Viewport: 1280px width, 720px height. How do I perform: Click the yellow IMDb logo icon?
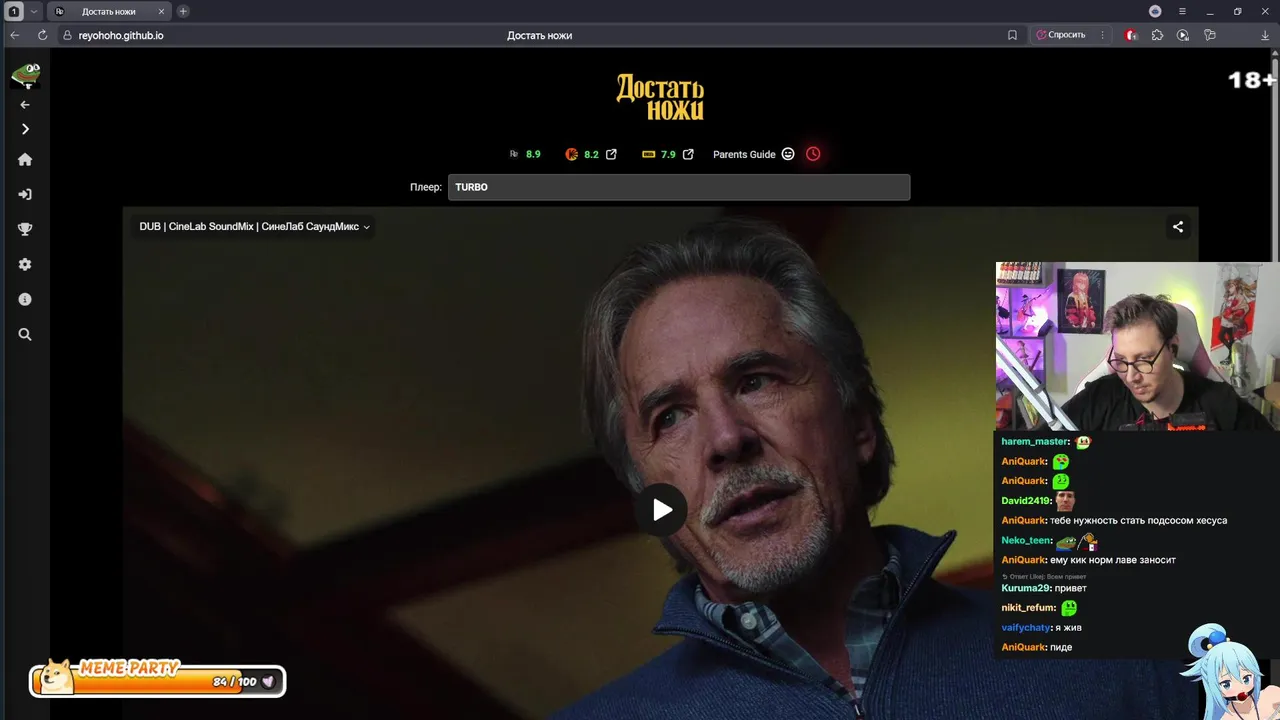[x=648, y=154]
